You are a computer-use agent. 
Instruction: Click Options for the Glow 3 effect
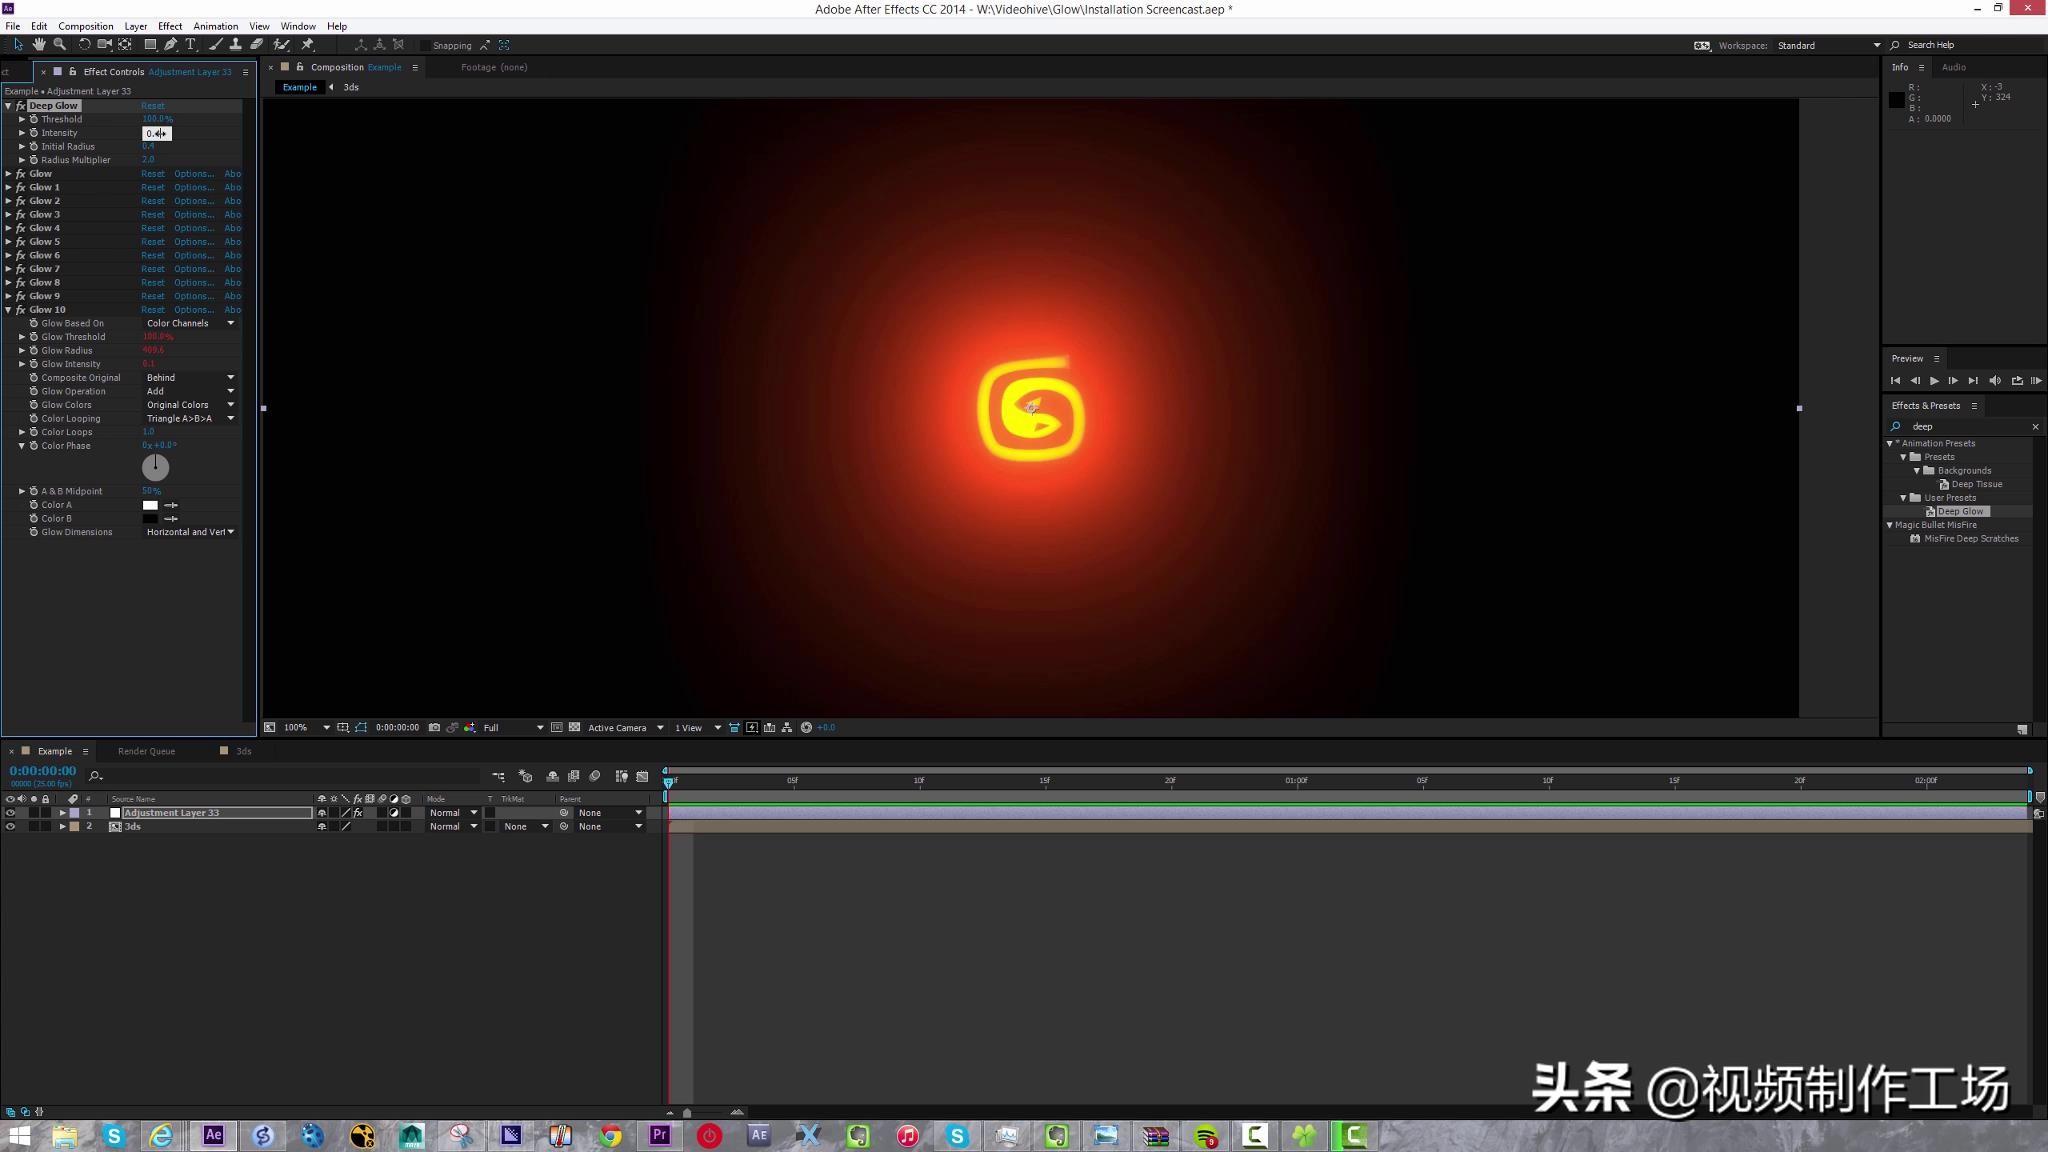click(192, 214)
